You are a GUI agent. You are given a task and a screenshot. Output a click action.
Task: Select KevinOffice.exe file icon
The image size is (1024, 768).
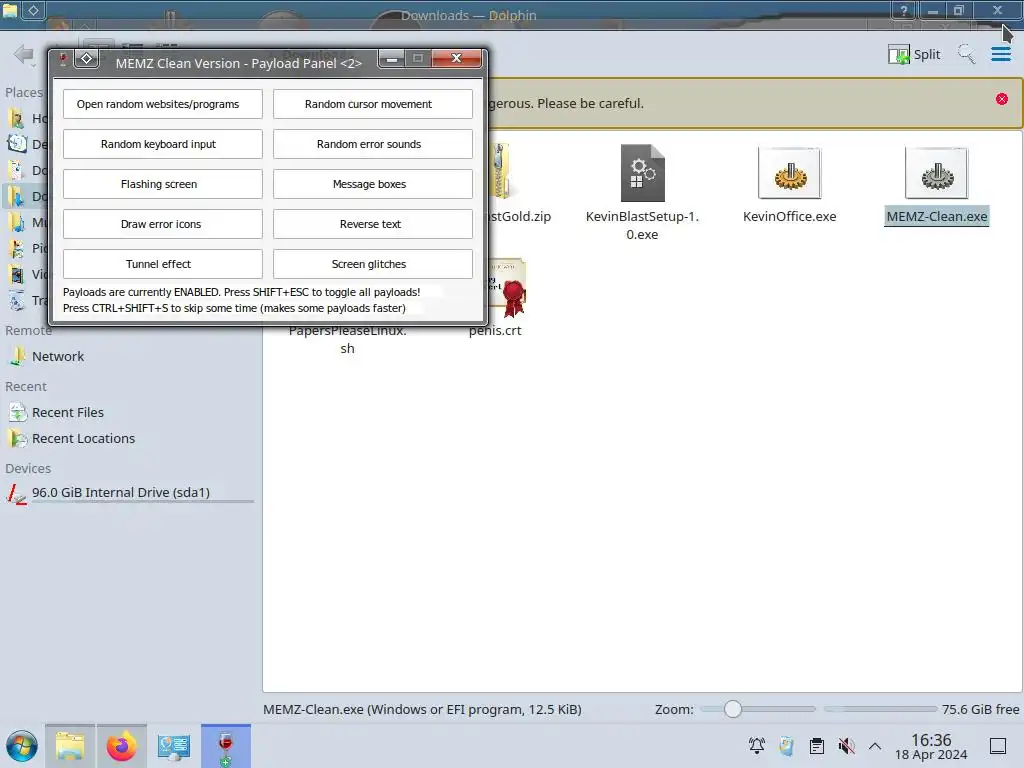(790, 173)
